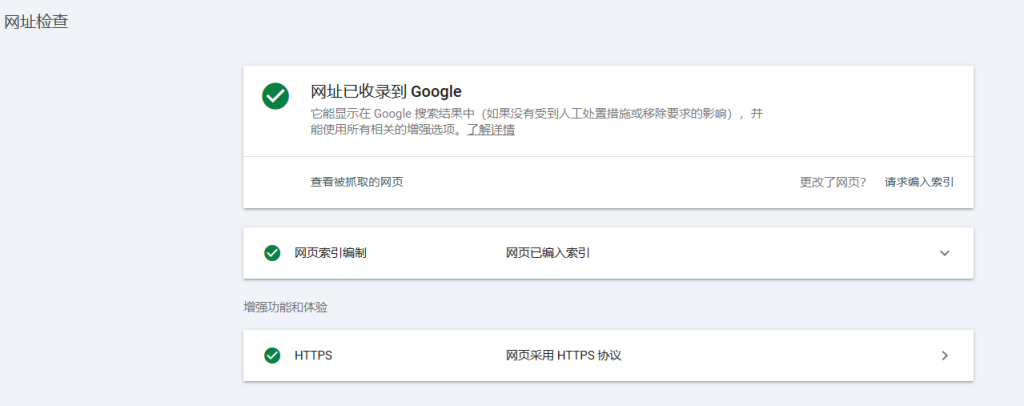This screenshot has width=1024, height=406.
Task: Click the 增强功能和体验 section header
Action: (x=285, y=307)
